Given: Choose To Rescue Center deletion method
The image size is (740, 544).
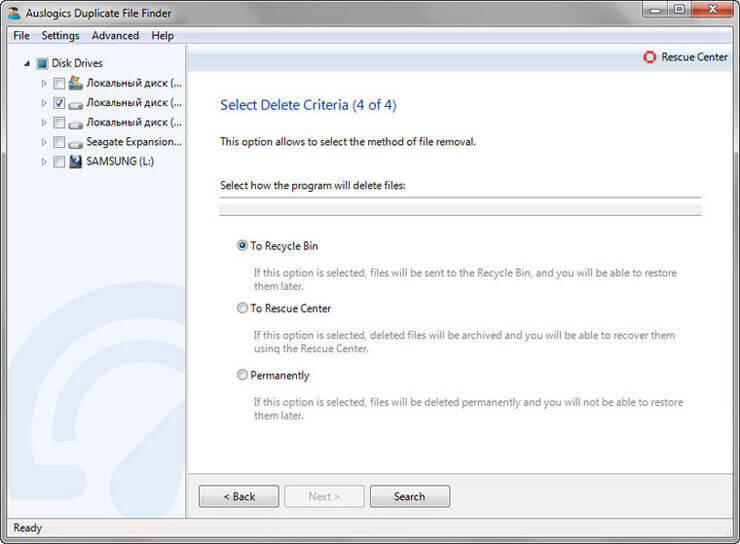Looking at the screenshot, I should (242, 309).
